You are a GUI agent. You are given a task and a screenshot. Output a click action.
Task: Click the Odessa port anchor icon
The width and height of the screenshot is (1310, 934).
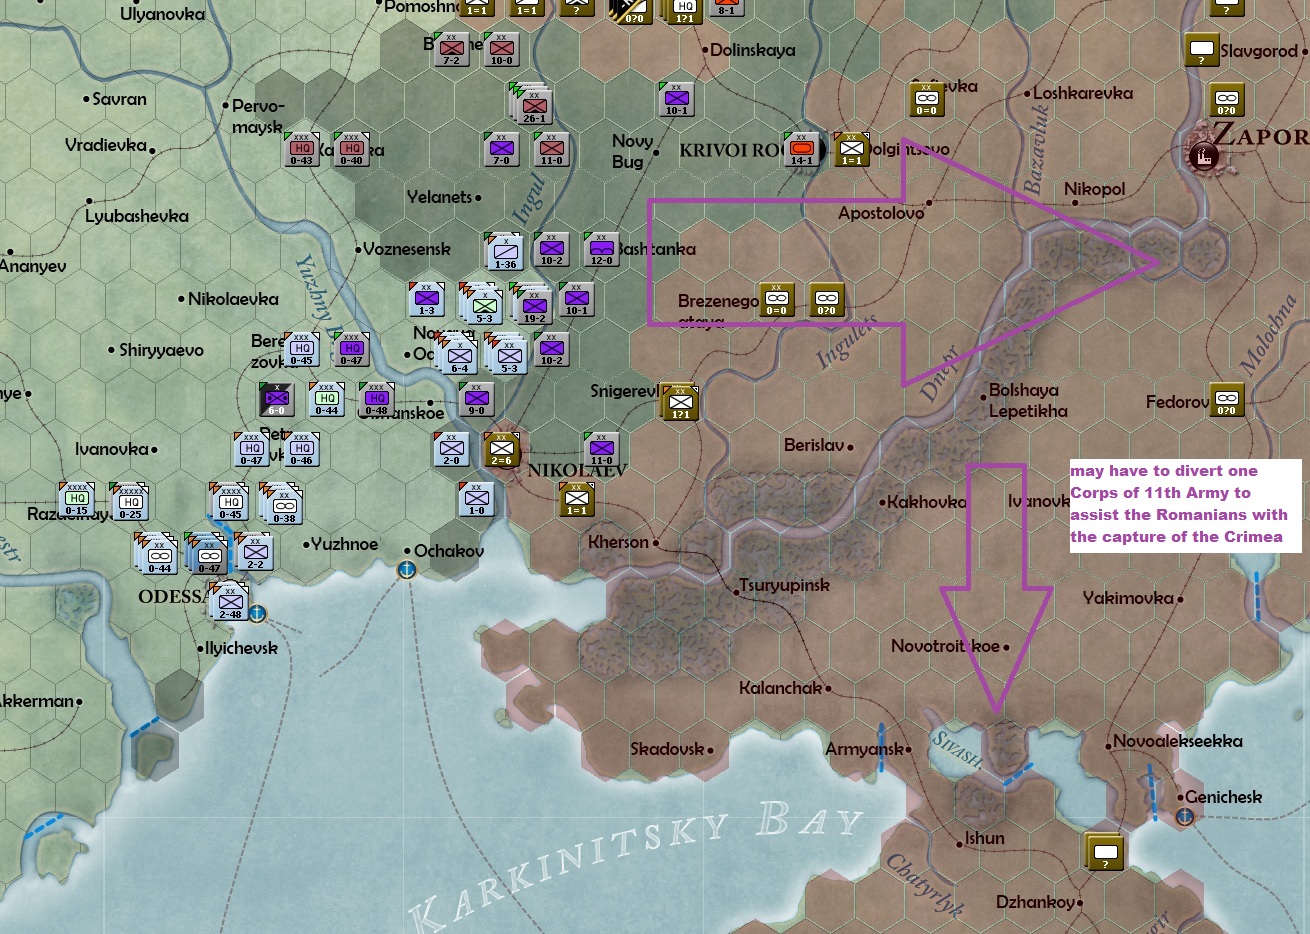257,613
